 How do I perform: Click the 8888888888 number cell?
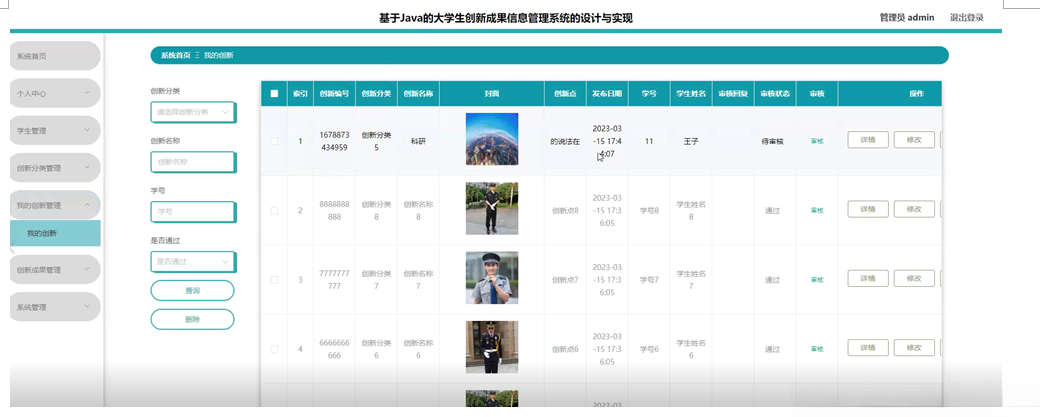(x=334, y=210)
